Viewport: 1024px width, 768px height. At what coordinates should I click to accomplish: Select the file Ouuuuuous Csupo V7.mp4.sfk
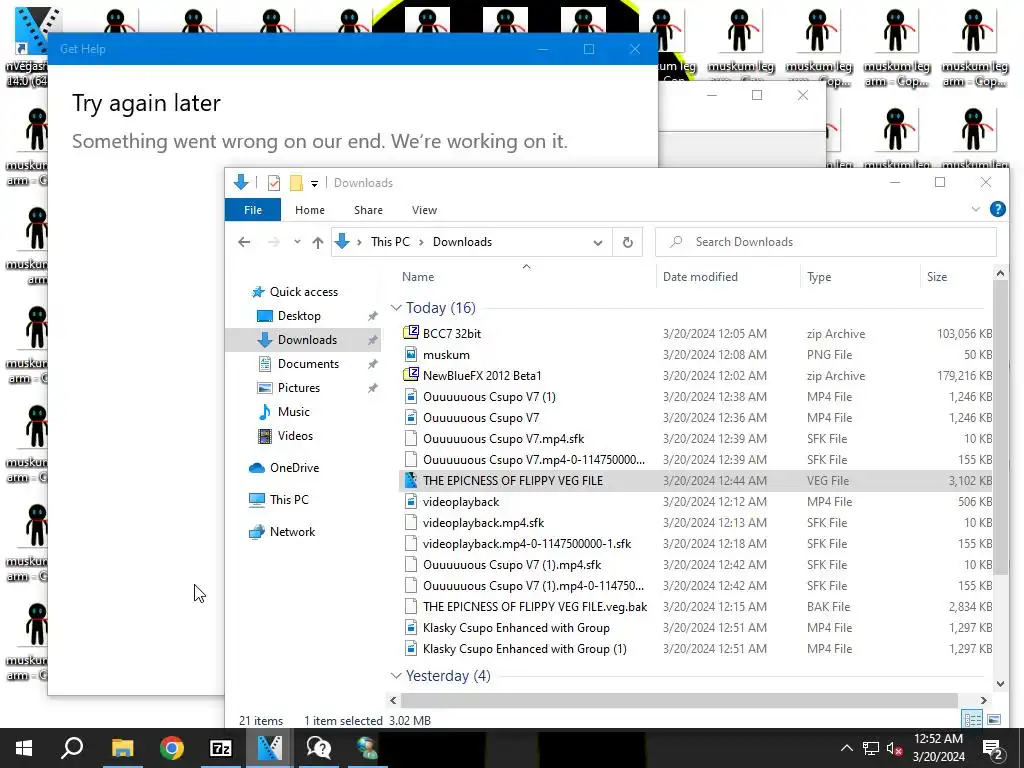504,439
